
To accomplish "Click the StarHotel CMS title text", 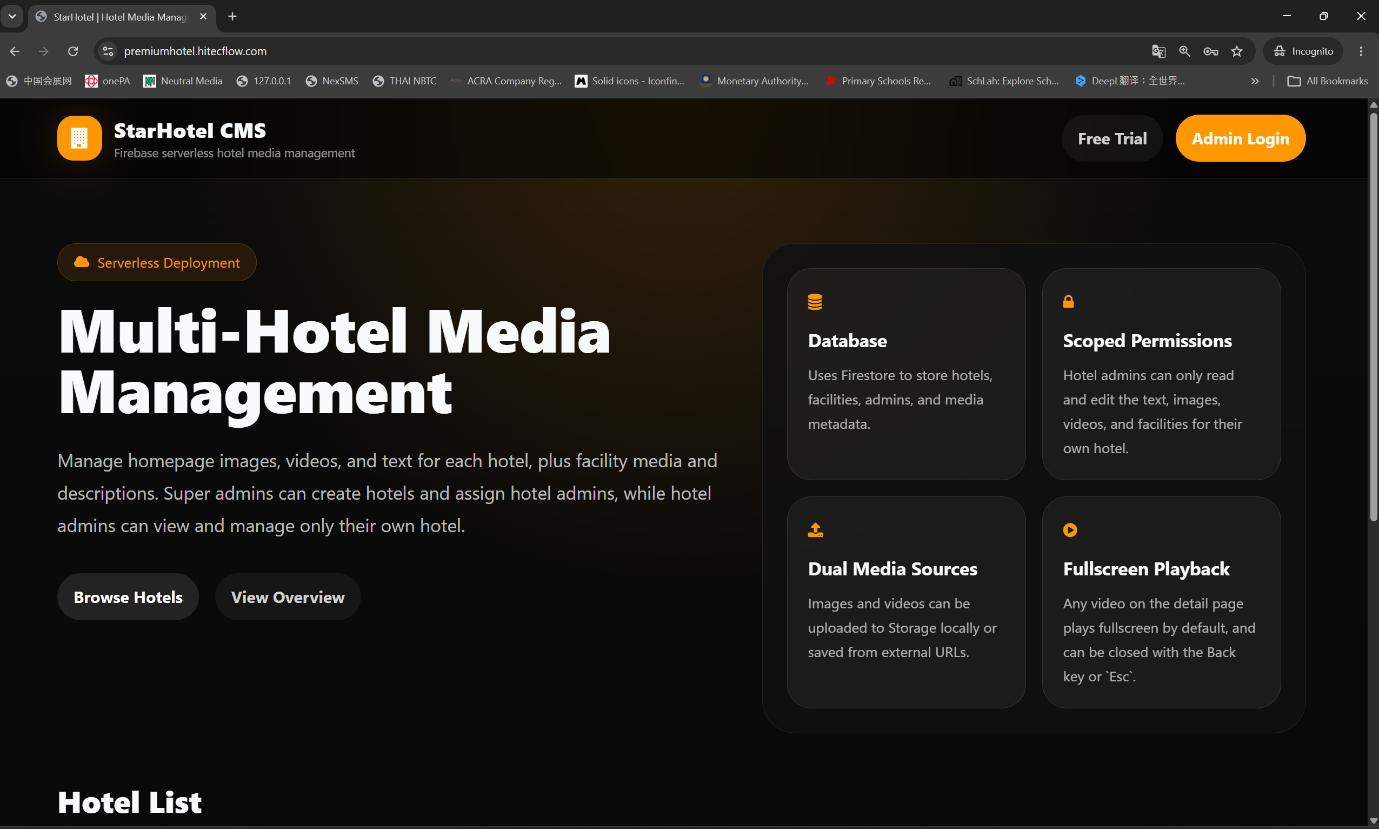I will [190, 131].
